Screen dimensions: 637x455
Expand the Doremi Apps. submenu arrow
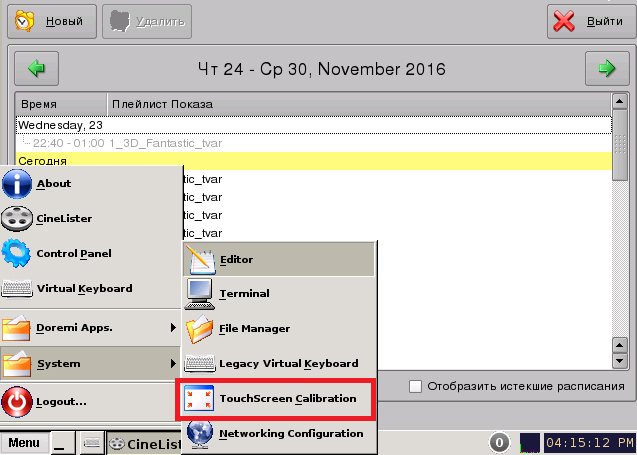pyautogui.click(x=173, y=327)
